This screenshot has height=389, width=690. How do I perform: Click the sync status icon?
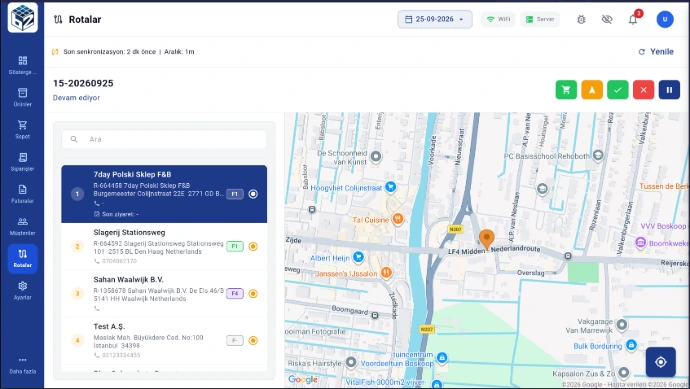pos(55,52)
